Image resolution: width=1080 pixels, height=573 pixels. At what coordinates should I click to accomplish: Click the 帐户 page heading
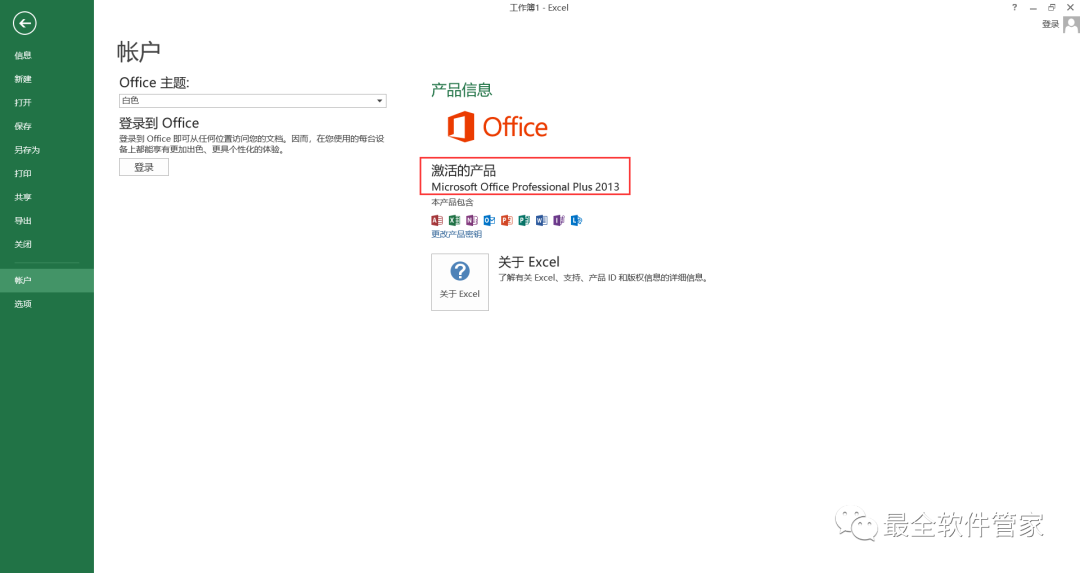(138, 51)
